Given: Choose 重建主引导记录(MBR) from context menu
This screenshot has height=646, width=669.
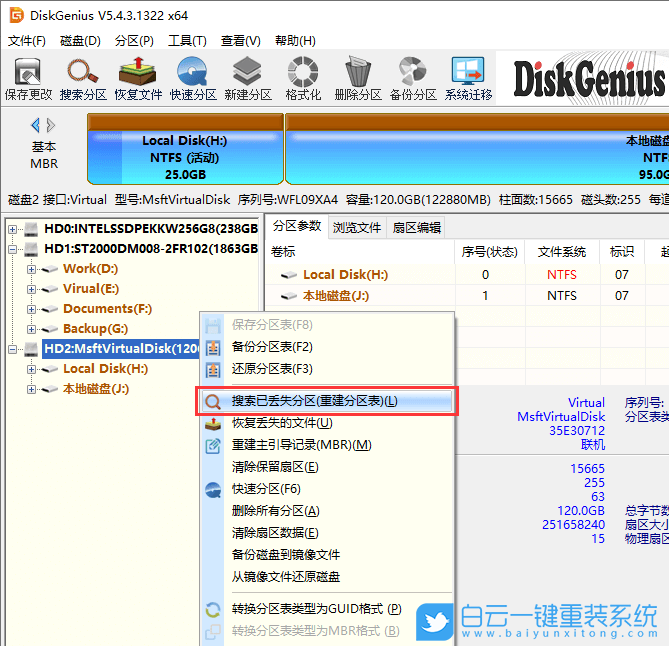Looking at the screenshot, I should (301, 445).
